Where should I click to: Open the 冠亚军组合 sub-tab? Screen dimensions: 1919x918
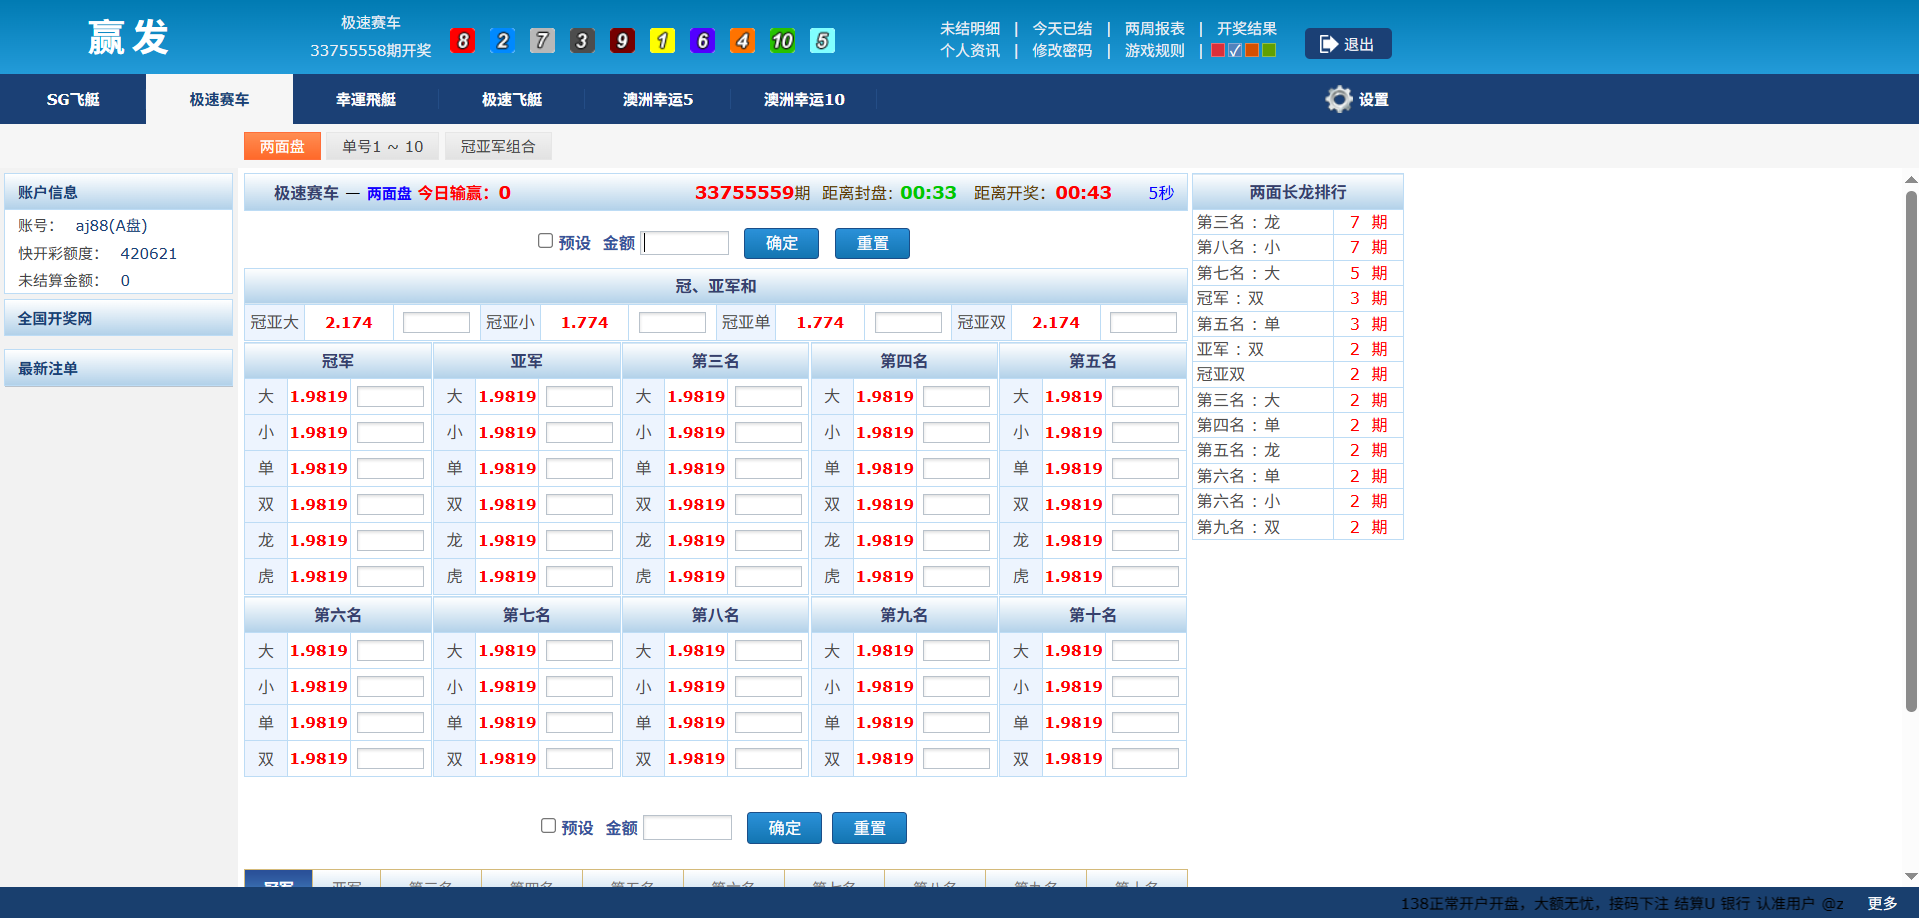pyautogui.click(x=497, y=147)
